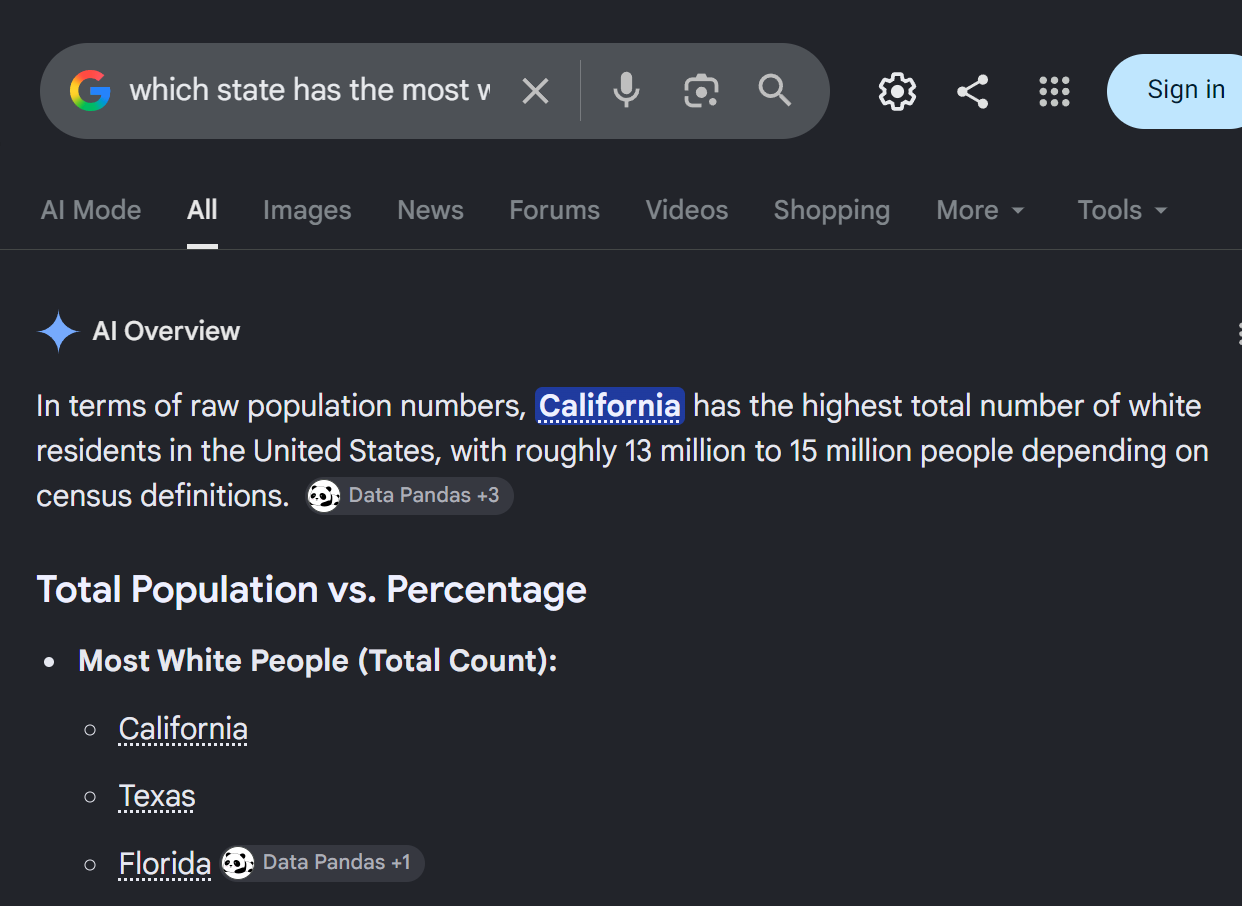Click the Google logo icon
This screenshot has width=1242, height=906.
90,91
